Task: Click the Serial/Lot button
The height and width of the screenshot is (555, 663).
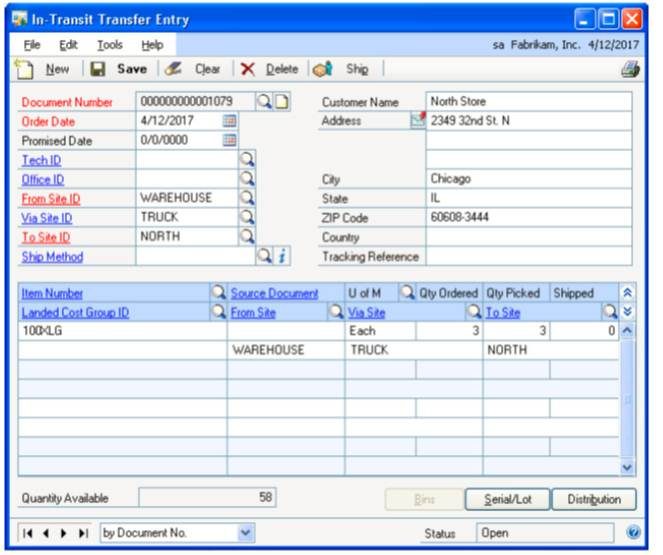Action: [507, 499]
